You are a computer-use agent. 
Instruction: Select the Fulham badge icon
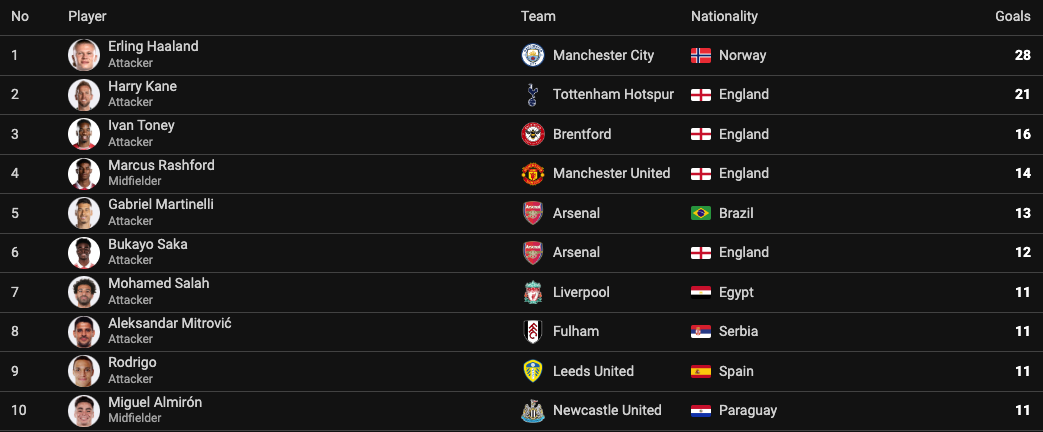tap(532, 331)
